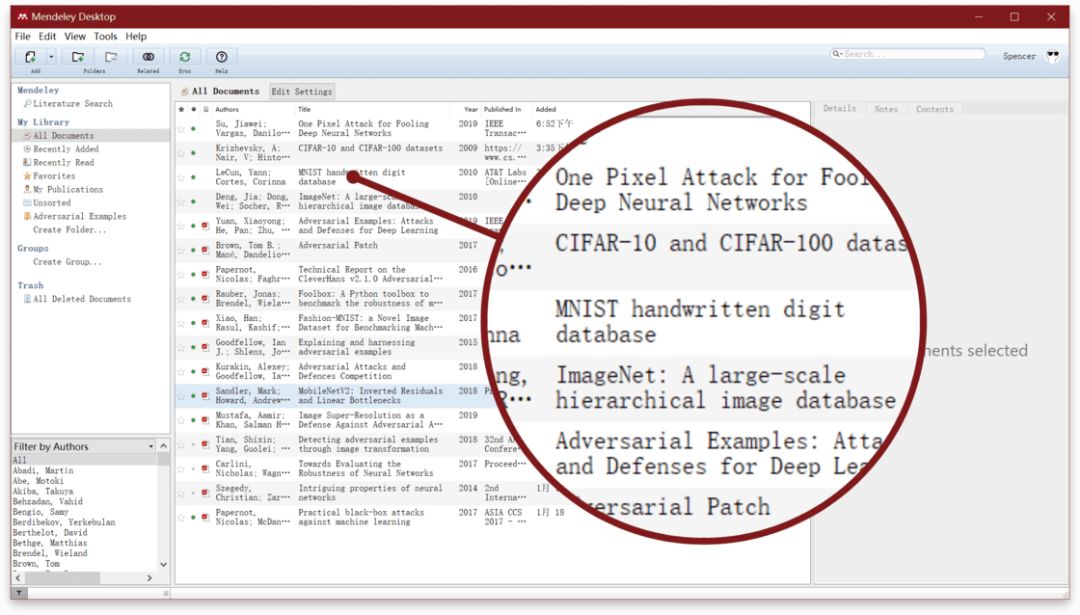Click the create new folder toolbar icon
The image size is (1080, 615).
[78, 57]
